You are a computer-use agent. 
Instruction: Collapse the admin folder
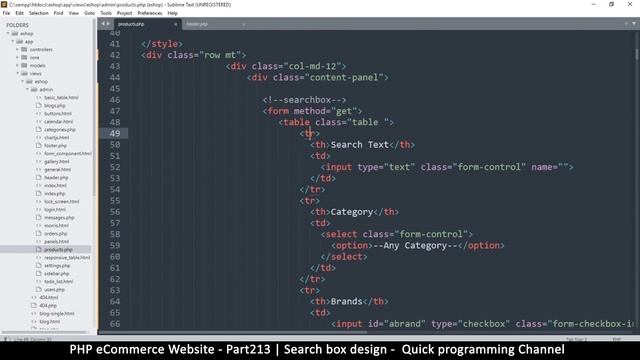click(x=27, y=89)
